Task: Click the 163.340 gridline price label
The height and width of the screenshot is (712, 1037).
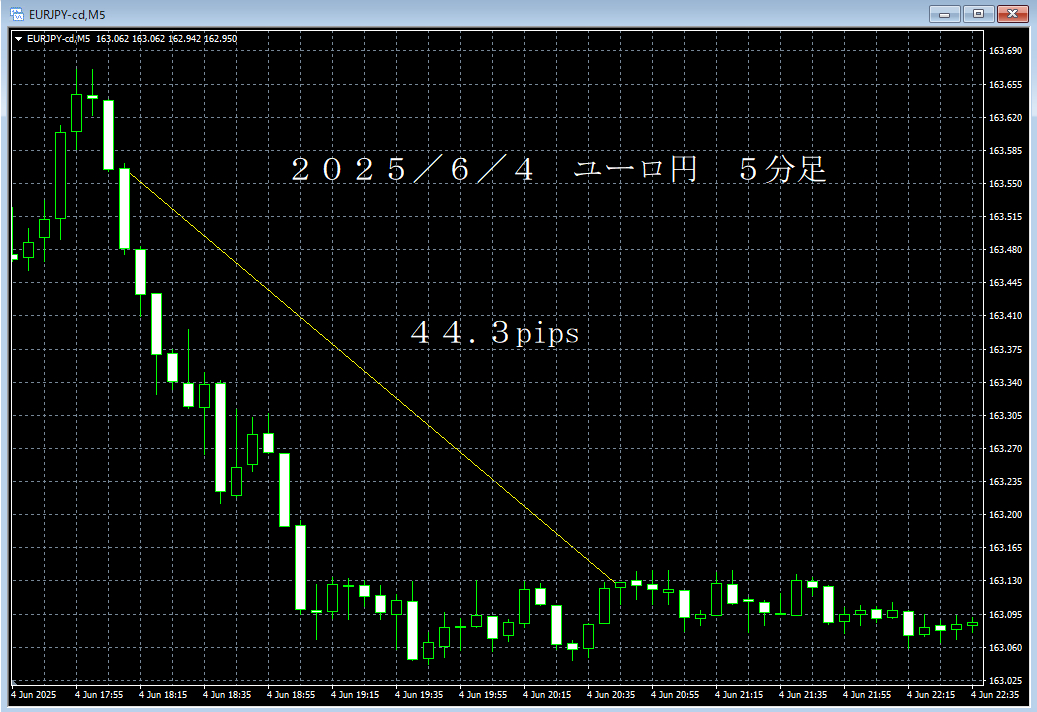Action: coord(1006,382)
